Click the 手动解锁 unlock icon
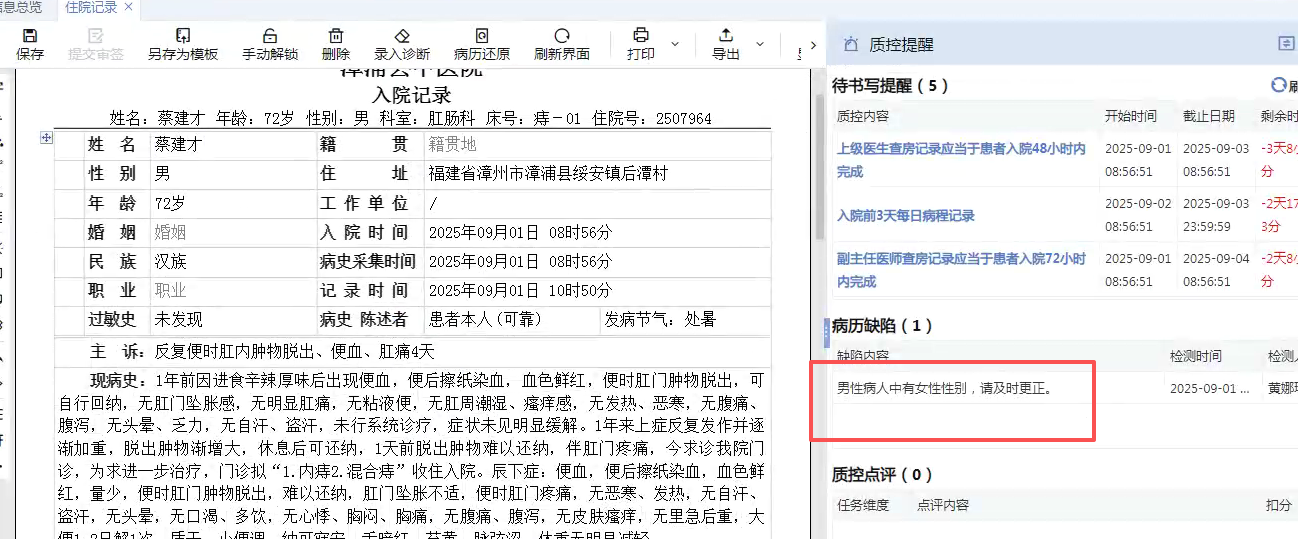This screenshot has width=1298, height=539. (x=270, y=35)
